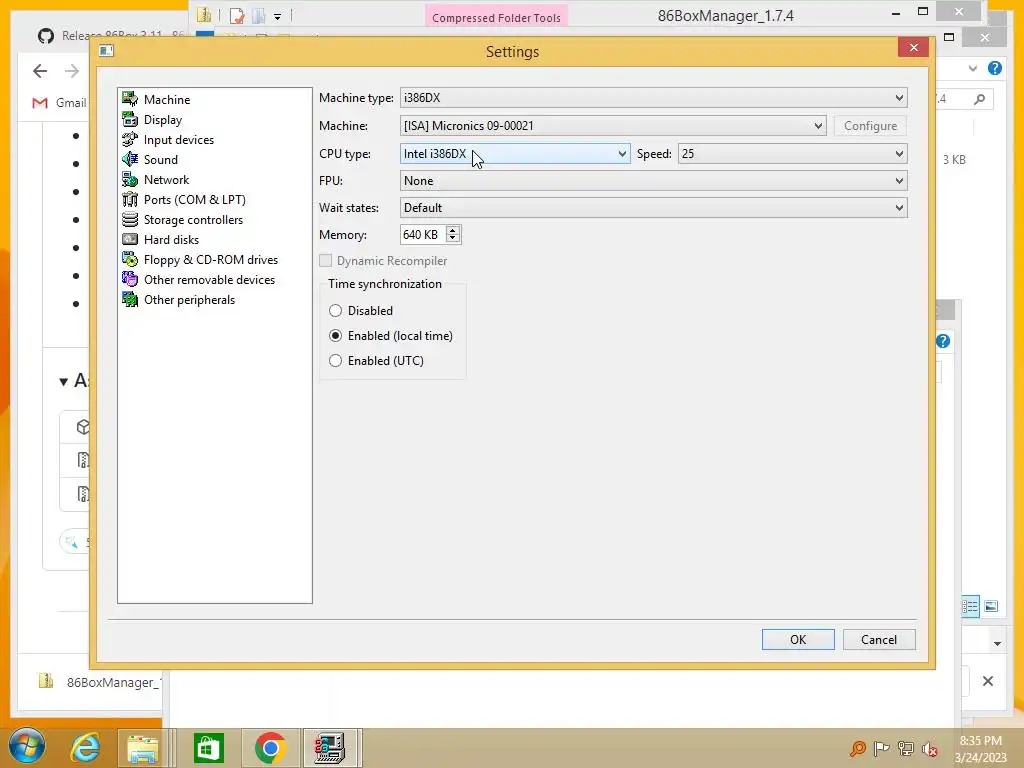Expand the Explorer ribbon chevron
The image size is (1024, 768).
point(972,68)
